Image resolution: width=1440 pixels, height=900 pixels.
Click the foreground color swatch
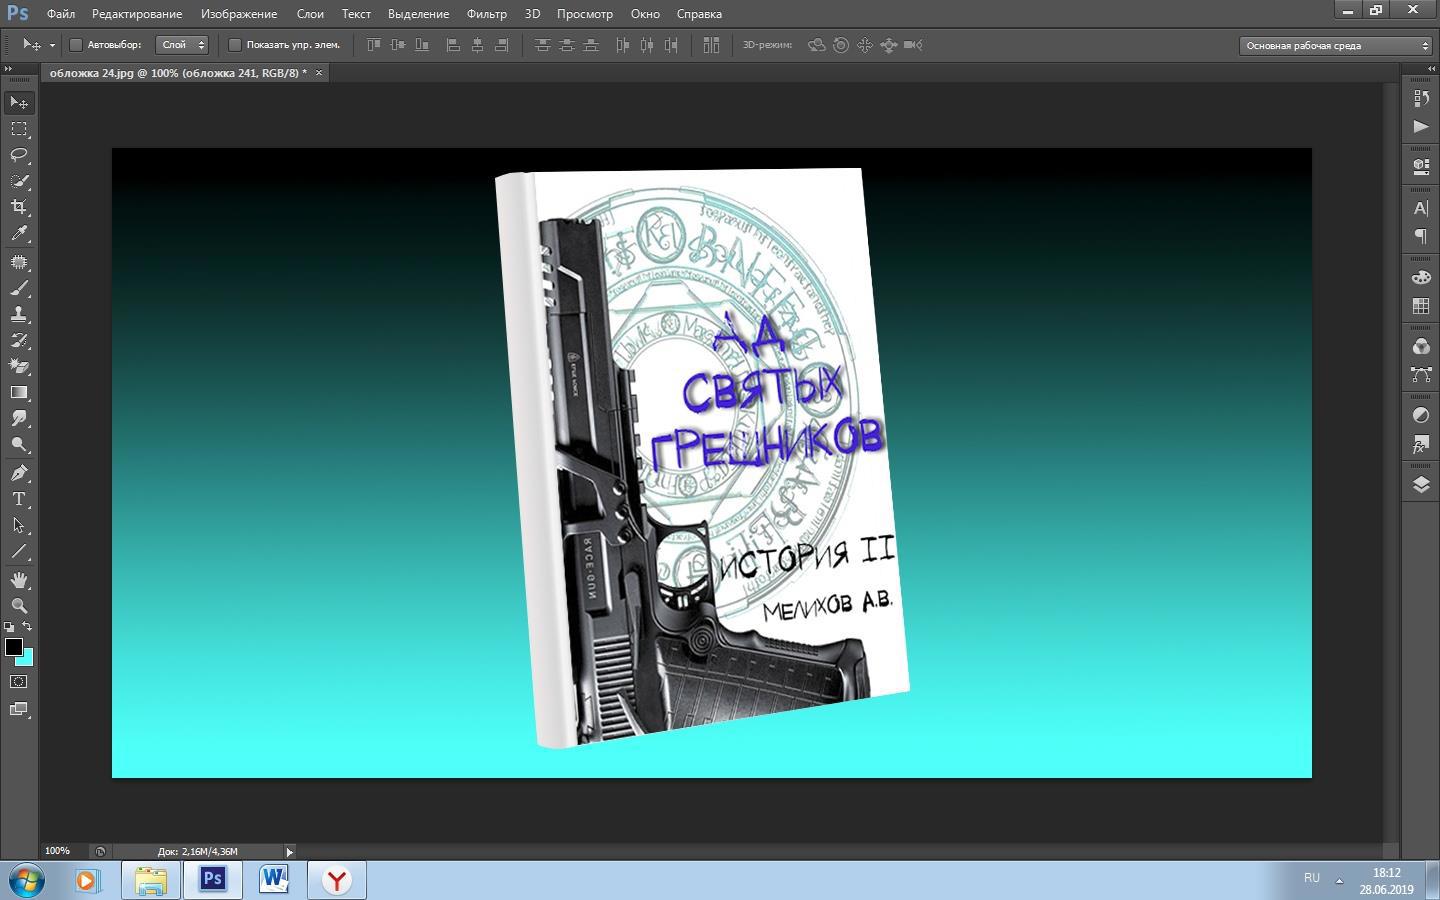(13, 647)
